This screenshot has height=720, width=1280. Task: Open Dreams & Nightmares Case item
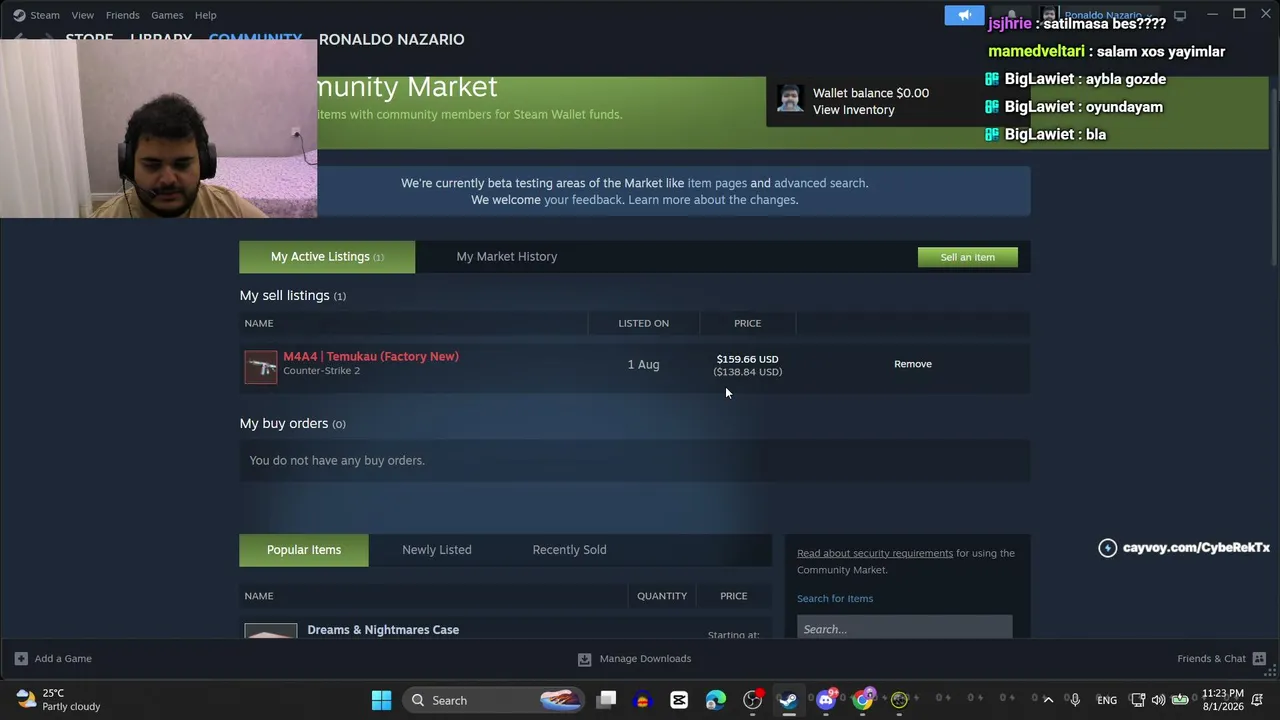tap(383, 630)
